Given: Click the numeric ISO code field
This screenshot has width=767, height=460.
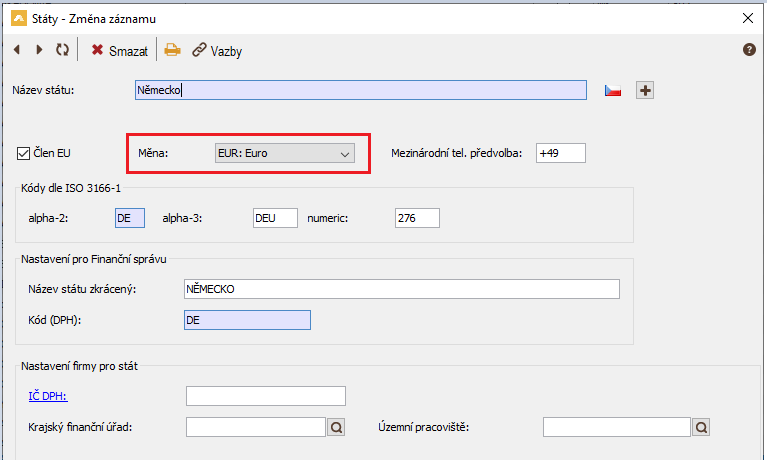Looking at the screenshot, I should coord(416,218).
